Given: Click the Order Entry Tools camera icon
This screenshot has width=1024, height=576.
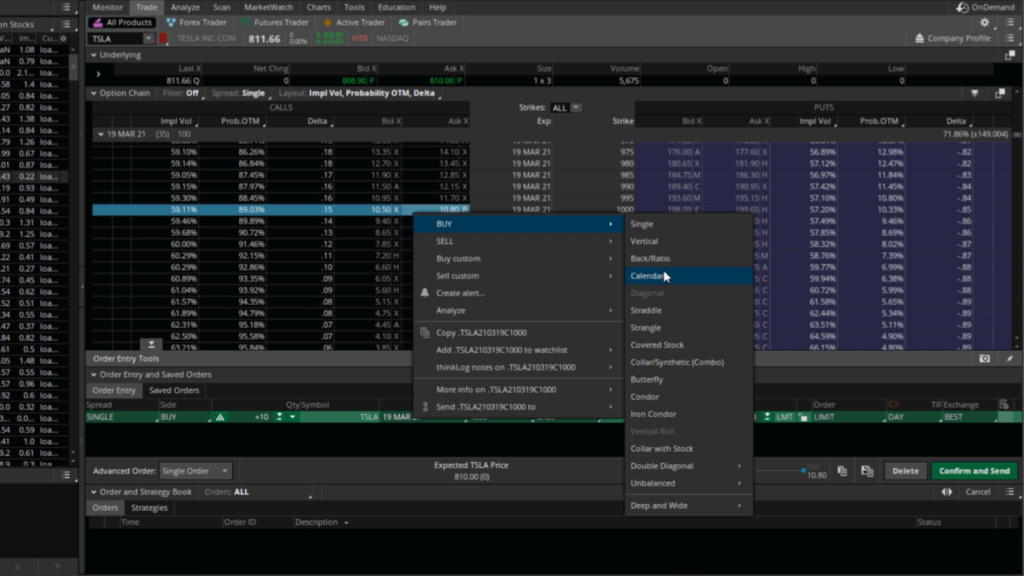Looking at the screenshot, I should pos(984,359).
